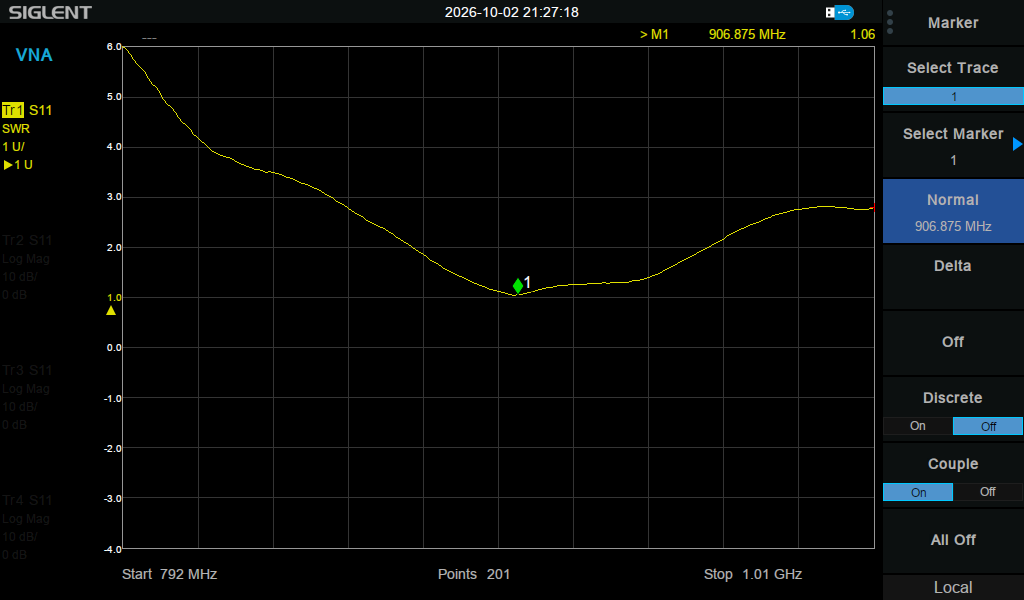The height and width of the screenshot is (600, 1024).
Task: Select the Delta marker mode
Action: (953, 277)
